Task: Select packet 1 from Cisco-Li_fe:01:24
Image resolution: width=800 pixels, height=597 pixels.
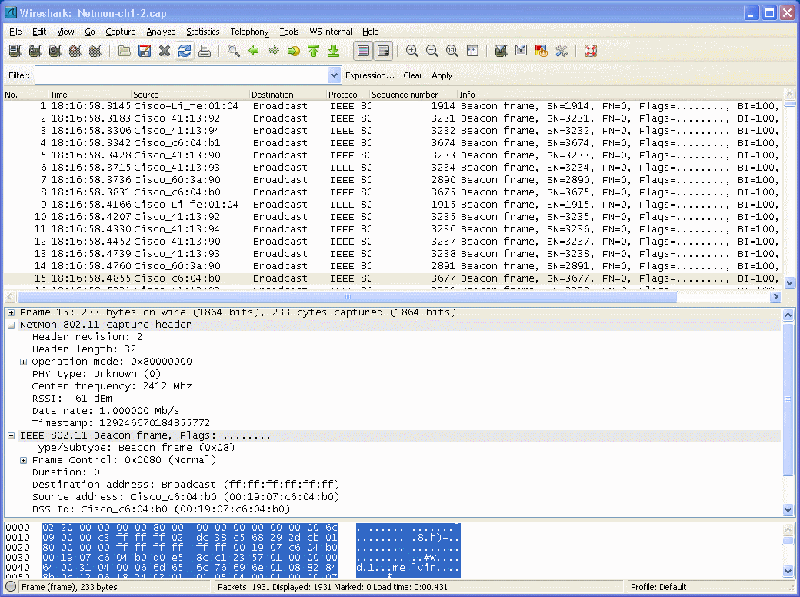Action: pyautogui.click(x=392, y=106)
